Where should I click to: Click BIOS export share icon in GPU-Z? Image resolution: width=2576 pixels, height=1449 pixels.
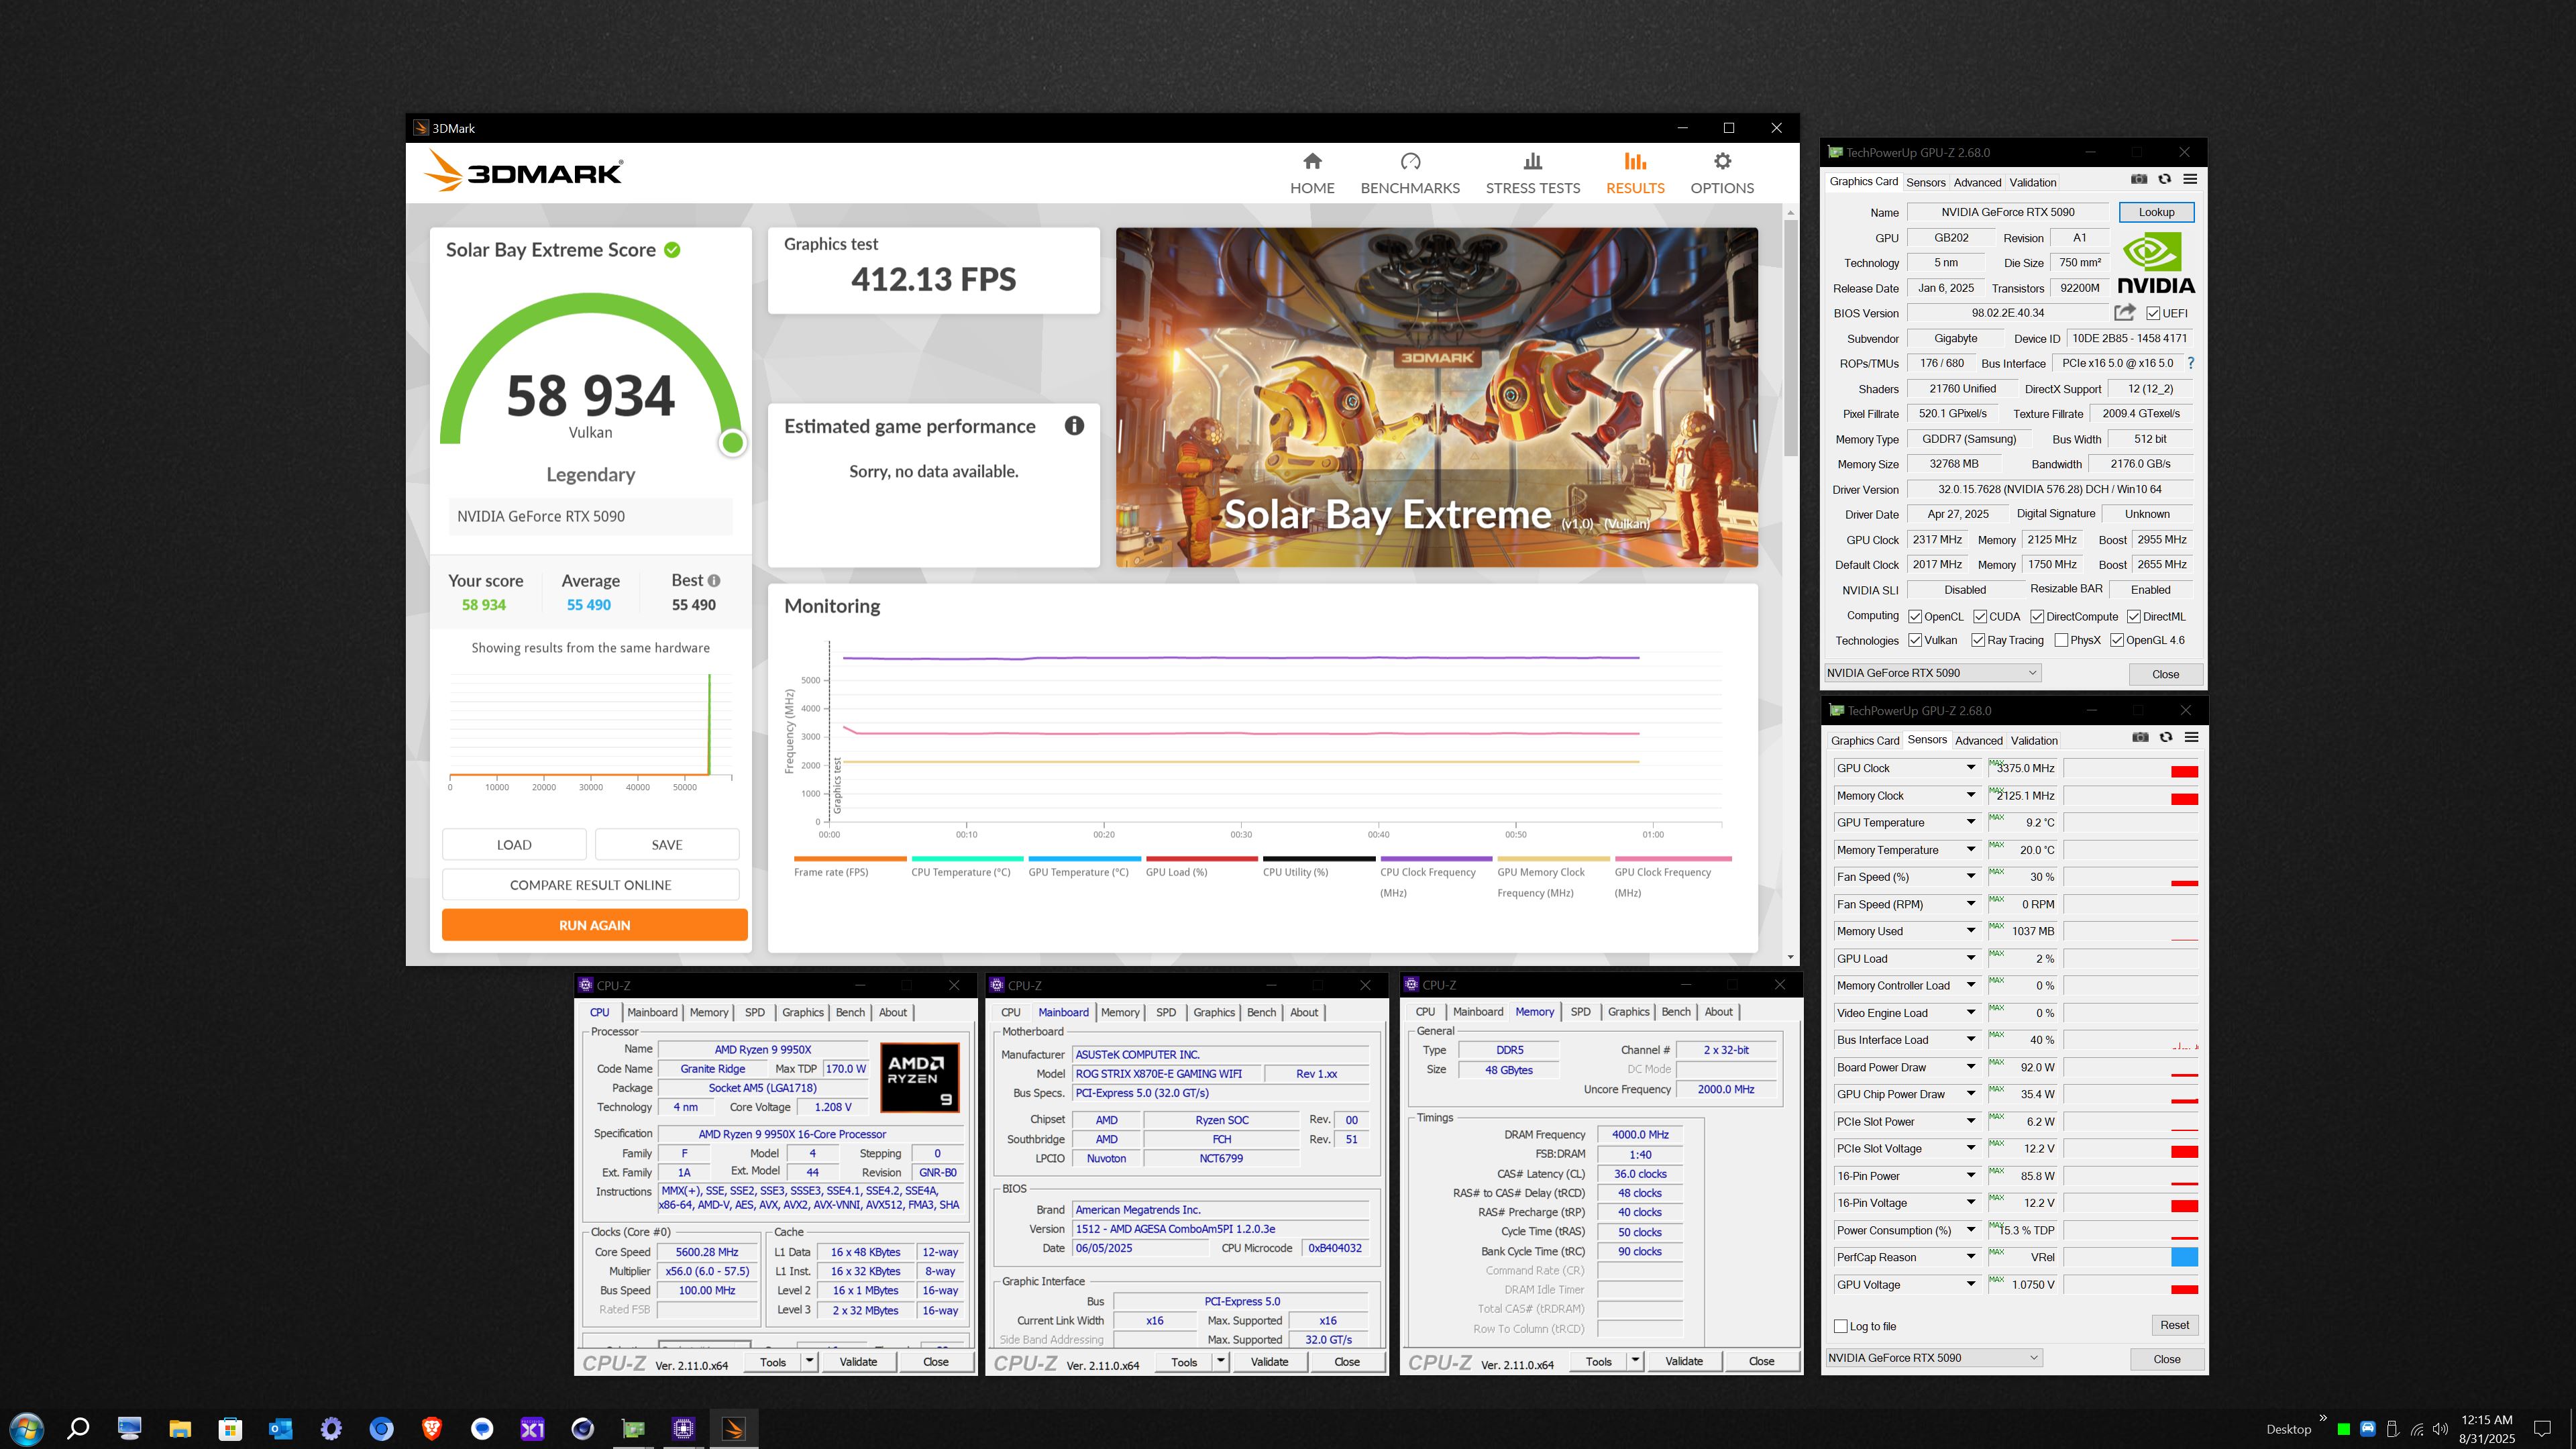pos(2125,312)
